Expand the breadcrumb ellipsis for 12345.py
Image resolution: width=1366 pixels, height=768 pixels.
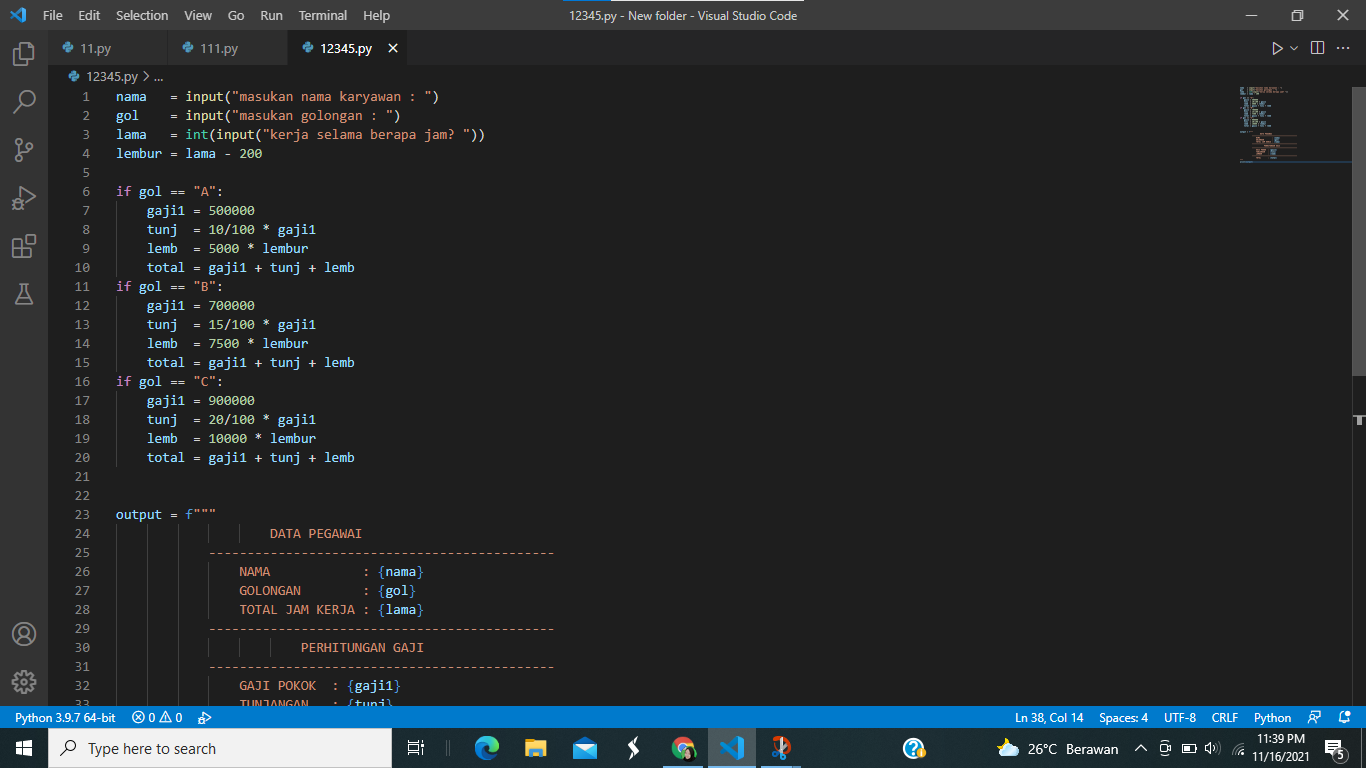[159, 76]
